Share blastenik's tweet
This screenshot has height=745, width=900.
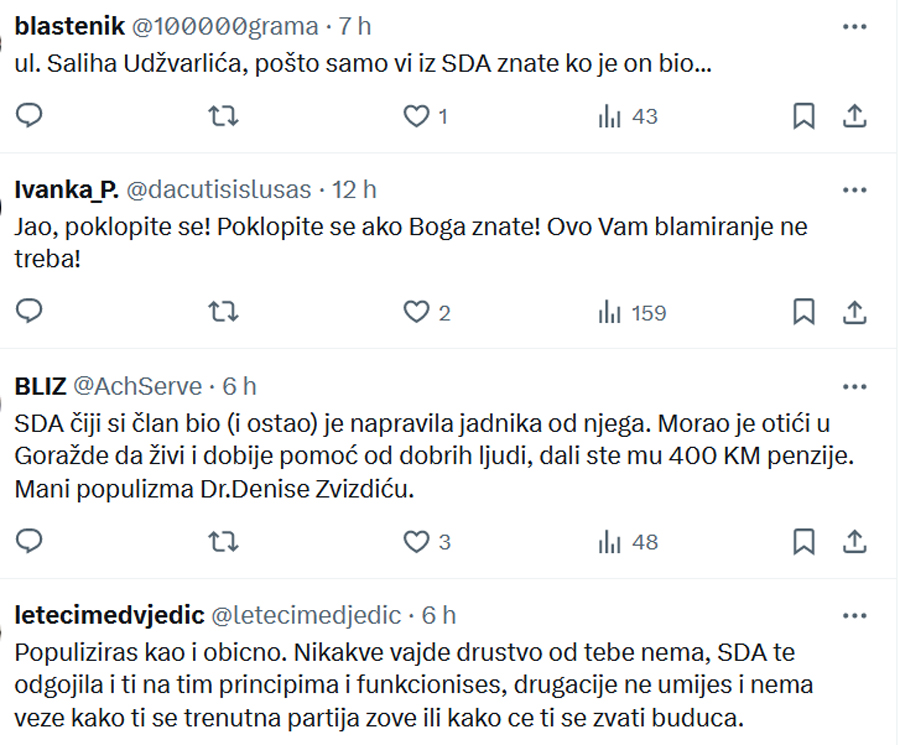pyautogui.click(x=854, y=116)
